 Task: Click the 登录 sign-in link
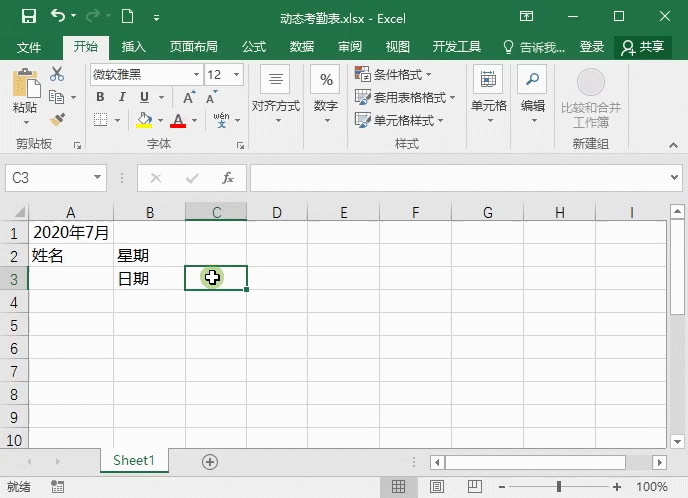point(592,47)
